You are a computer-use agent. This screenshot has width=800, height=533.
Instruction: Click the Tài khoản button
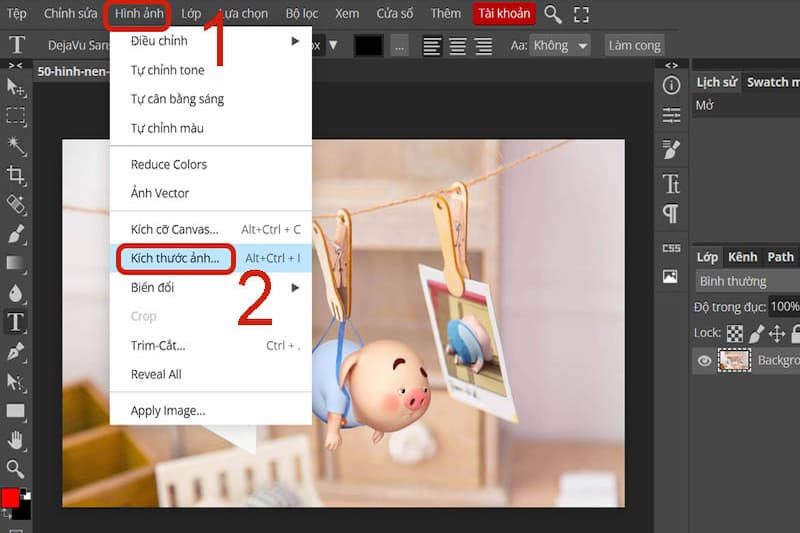coord(504,14)
